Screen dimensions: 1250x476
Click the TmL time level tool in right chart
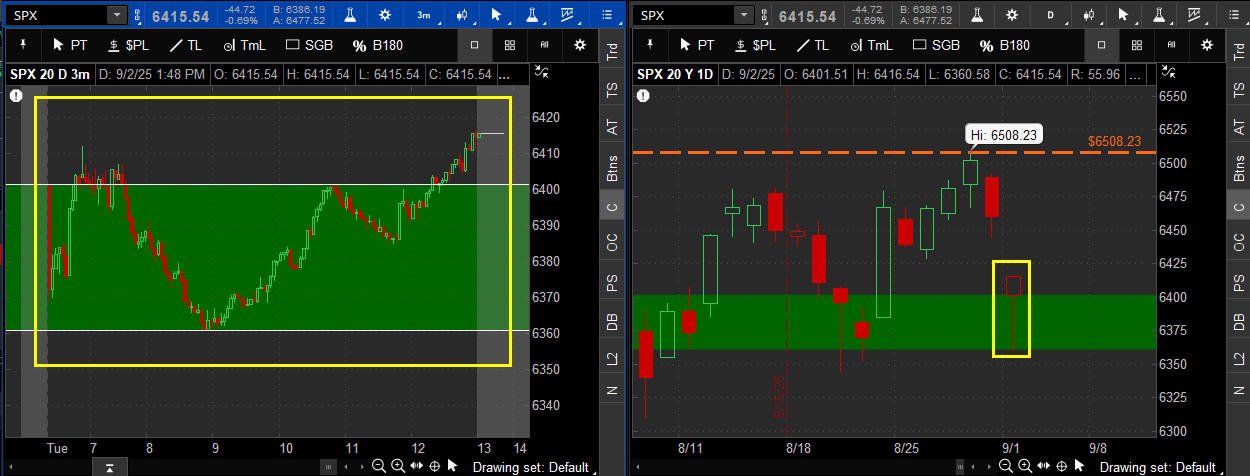point(870,45)
